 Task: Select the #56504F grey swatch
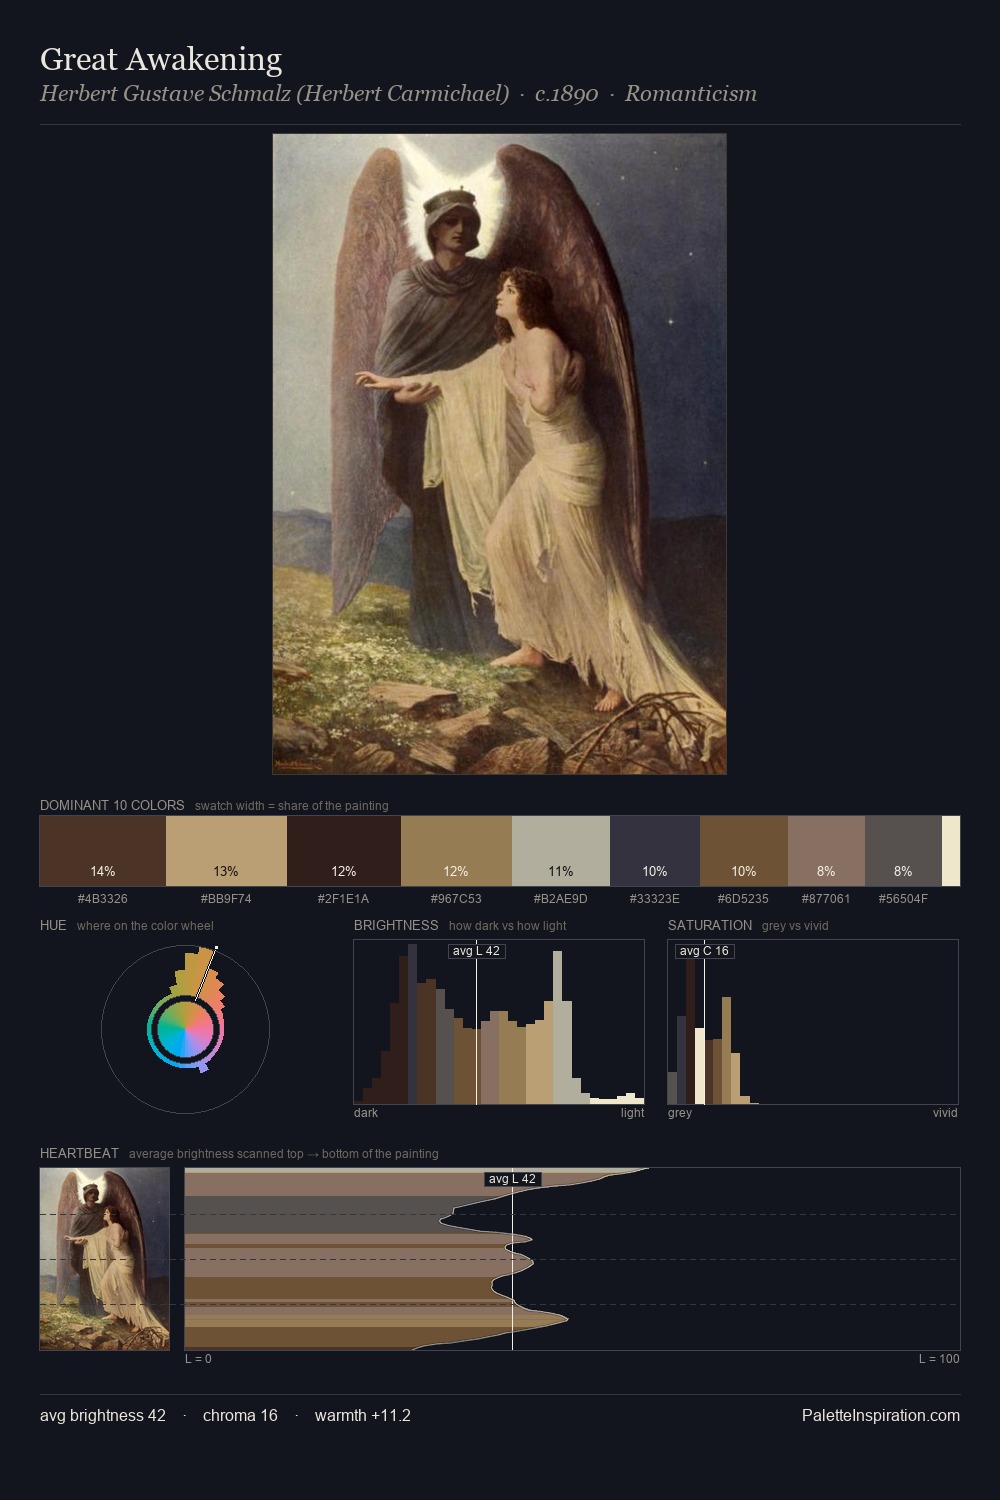click(x=903, y=851)
